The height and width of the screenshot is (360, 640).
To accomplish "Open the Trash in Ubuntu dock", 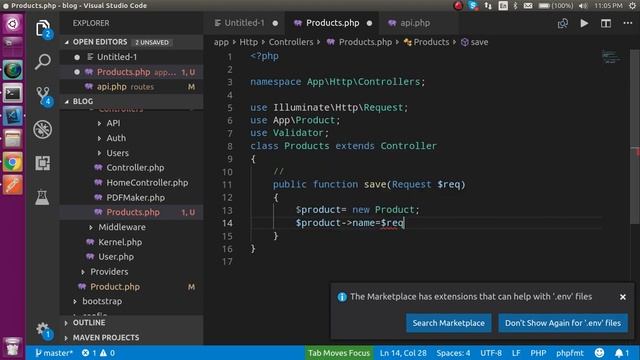I will coord(13,347).
